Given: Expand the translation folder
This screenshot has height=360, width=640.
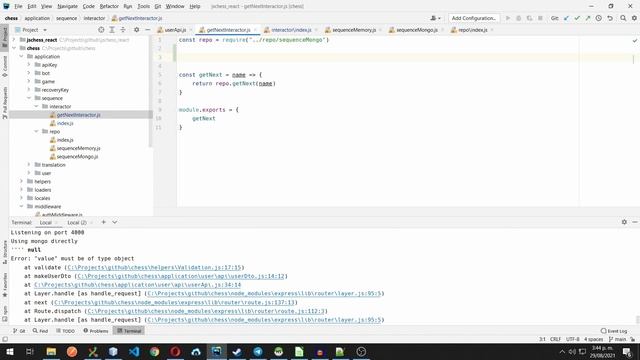Looking at the screenshot, I should 29,164.
